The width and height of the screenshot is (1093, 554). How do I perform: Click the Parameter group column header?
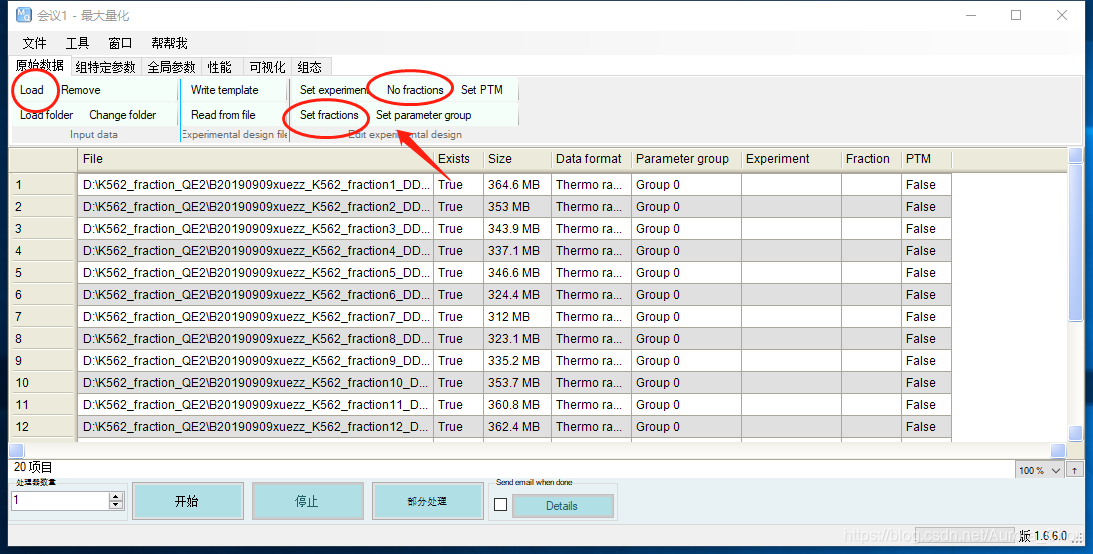point(687,159)
